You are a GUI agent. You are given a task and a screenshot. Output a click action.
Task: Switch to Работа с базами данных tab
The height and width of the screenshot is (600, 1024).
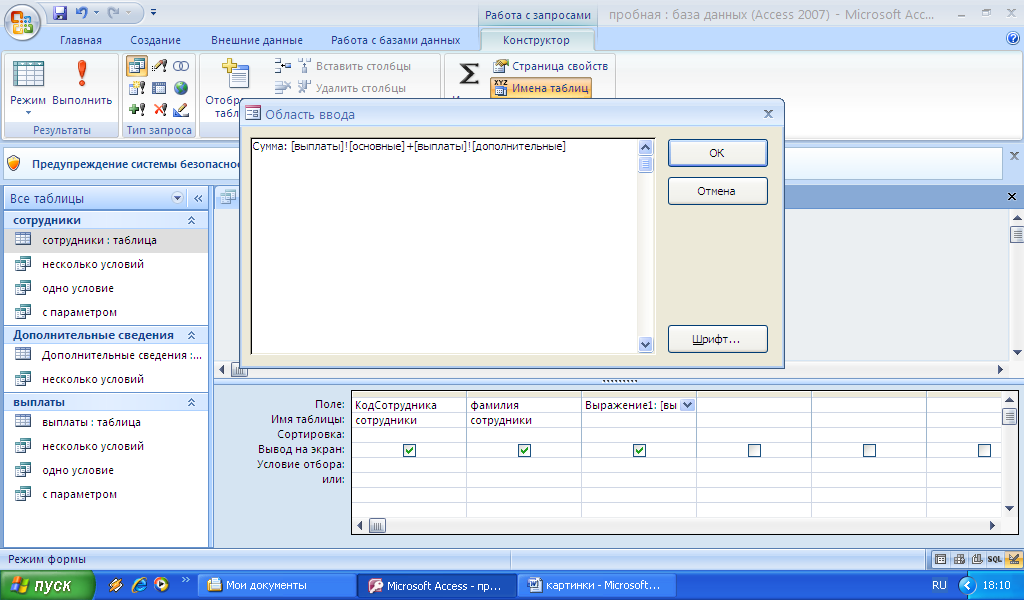tap(396, 40)
